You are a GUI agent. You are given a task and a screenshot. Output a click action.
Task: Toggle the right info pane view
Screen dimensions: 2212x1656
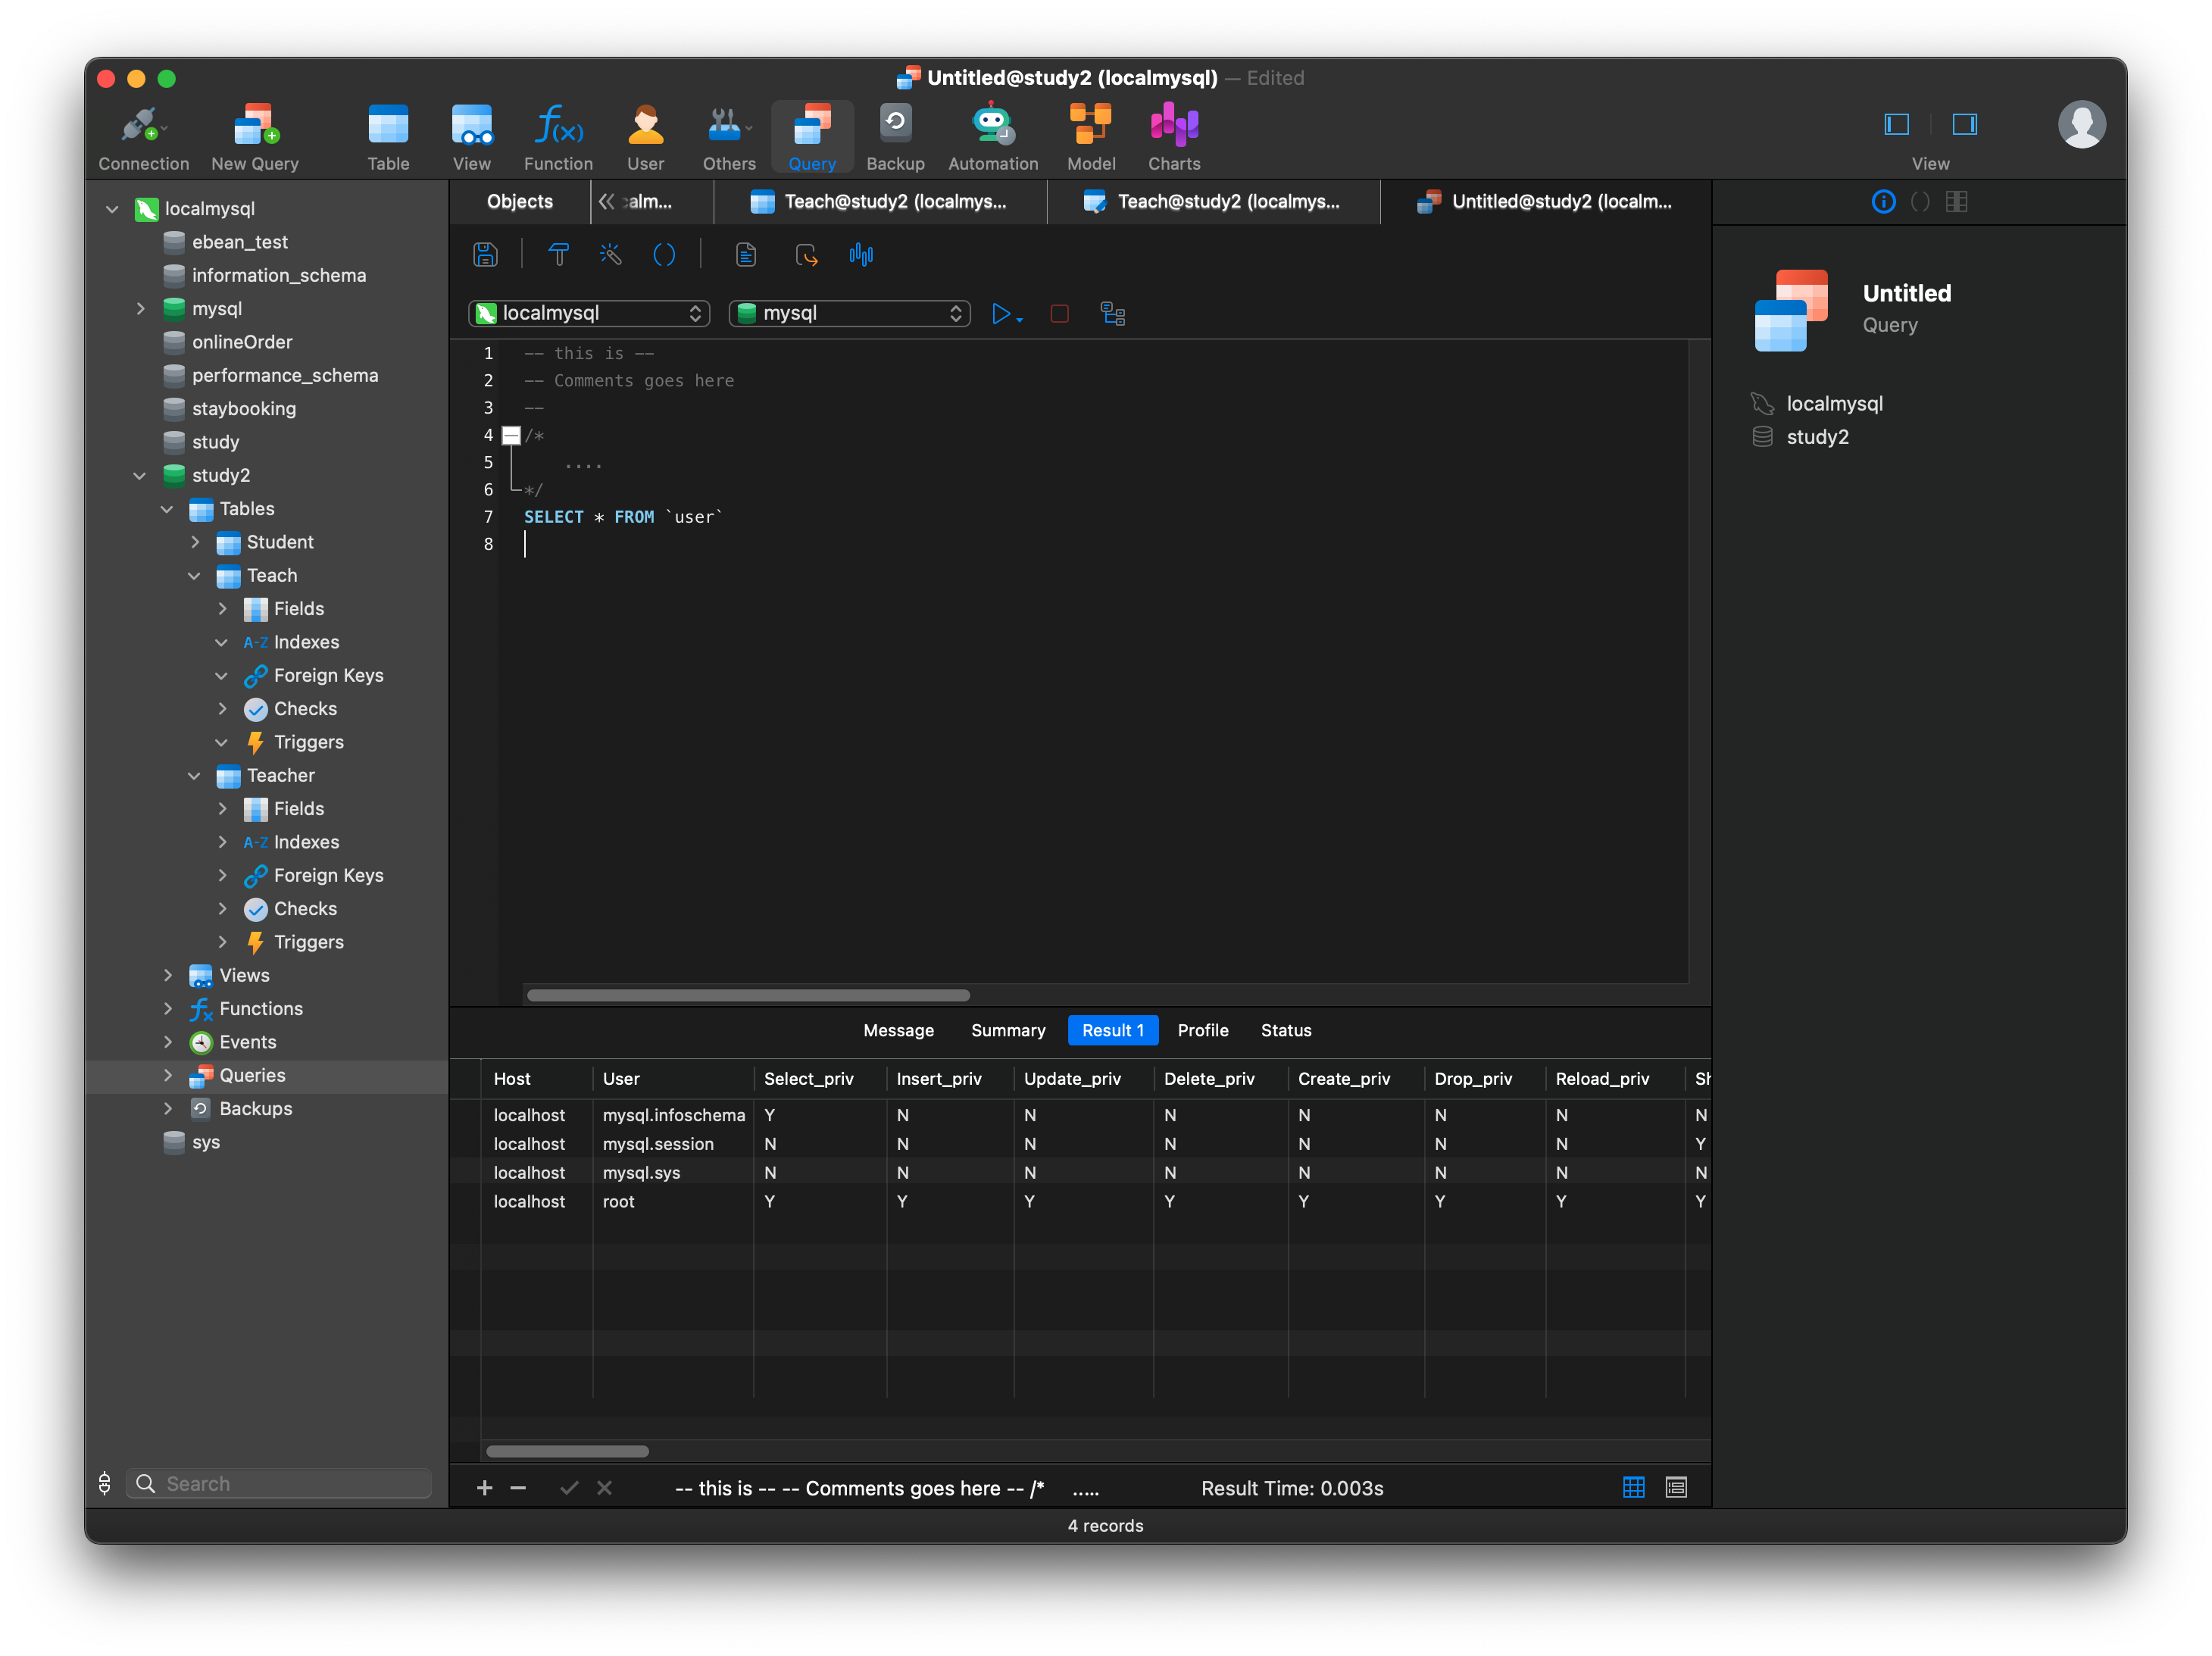1964,124
